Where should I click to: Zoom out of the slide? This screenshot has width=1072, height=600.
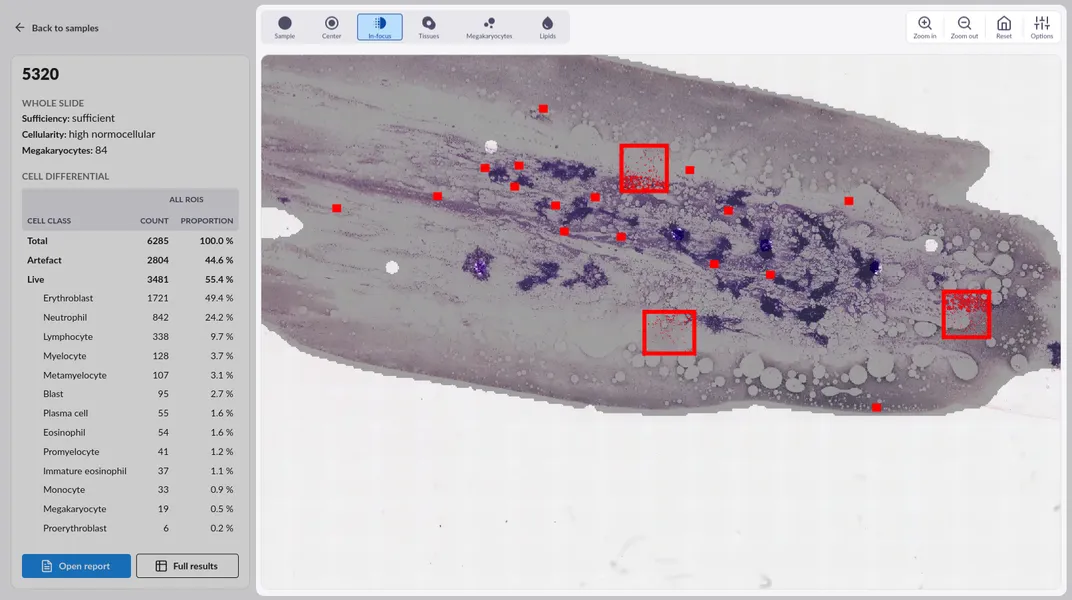(x=964, y=27)
